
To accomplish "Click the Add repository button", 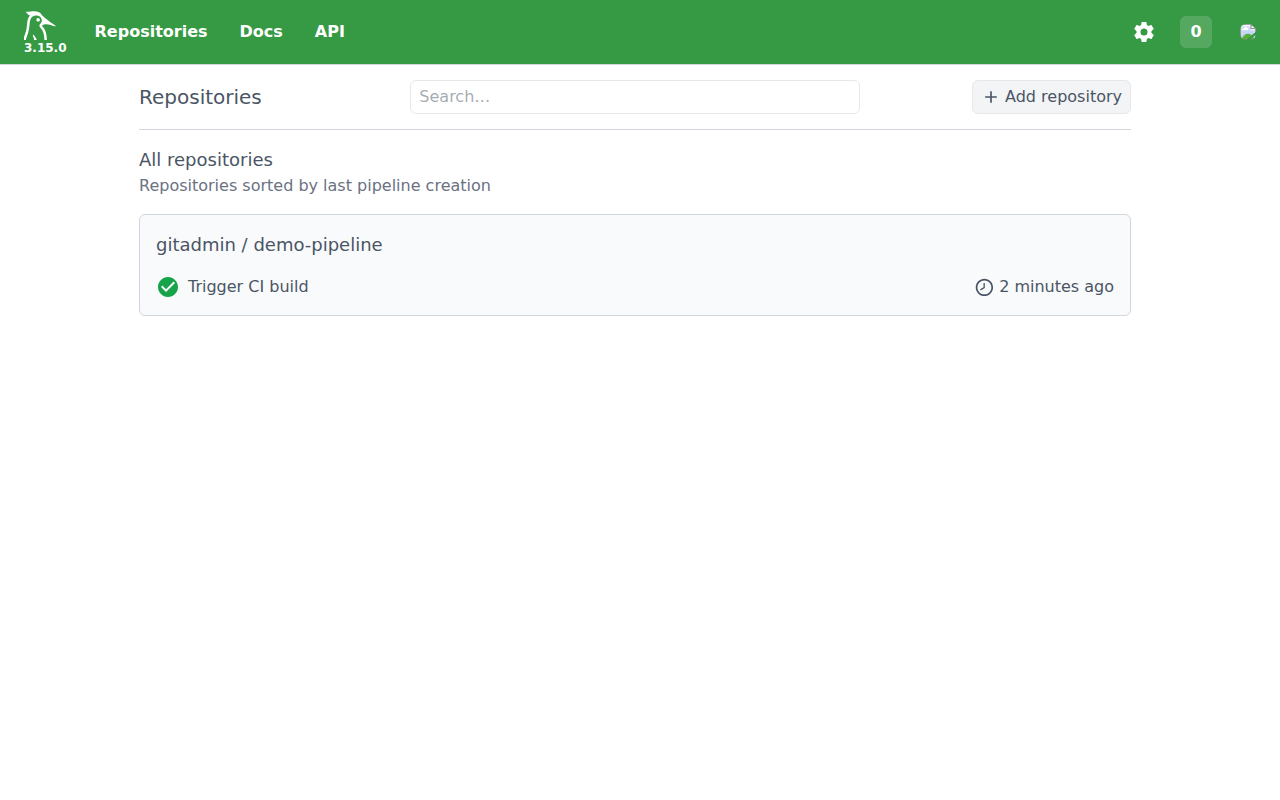I will (x=1051, y=97).
